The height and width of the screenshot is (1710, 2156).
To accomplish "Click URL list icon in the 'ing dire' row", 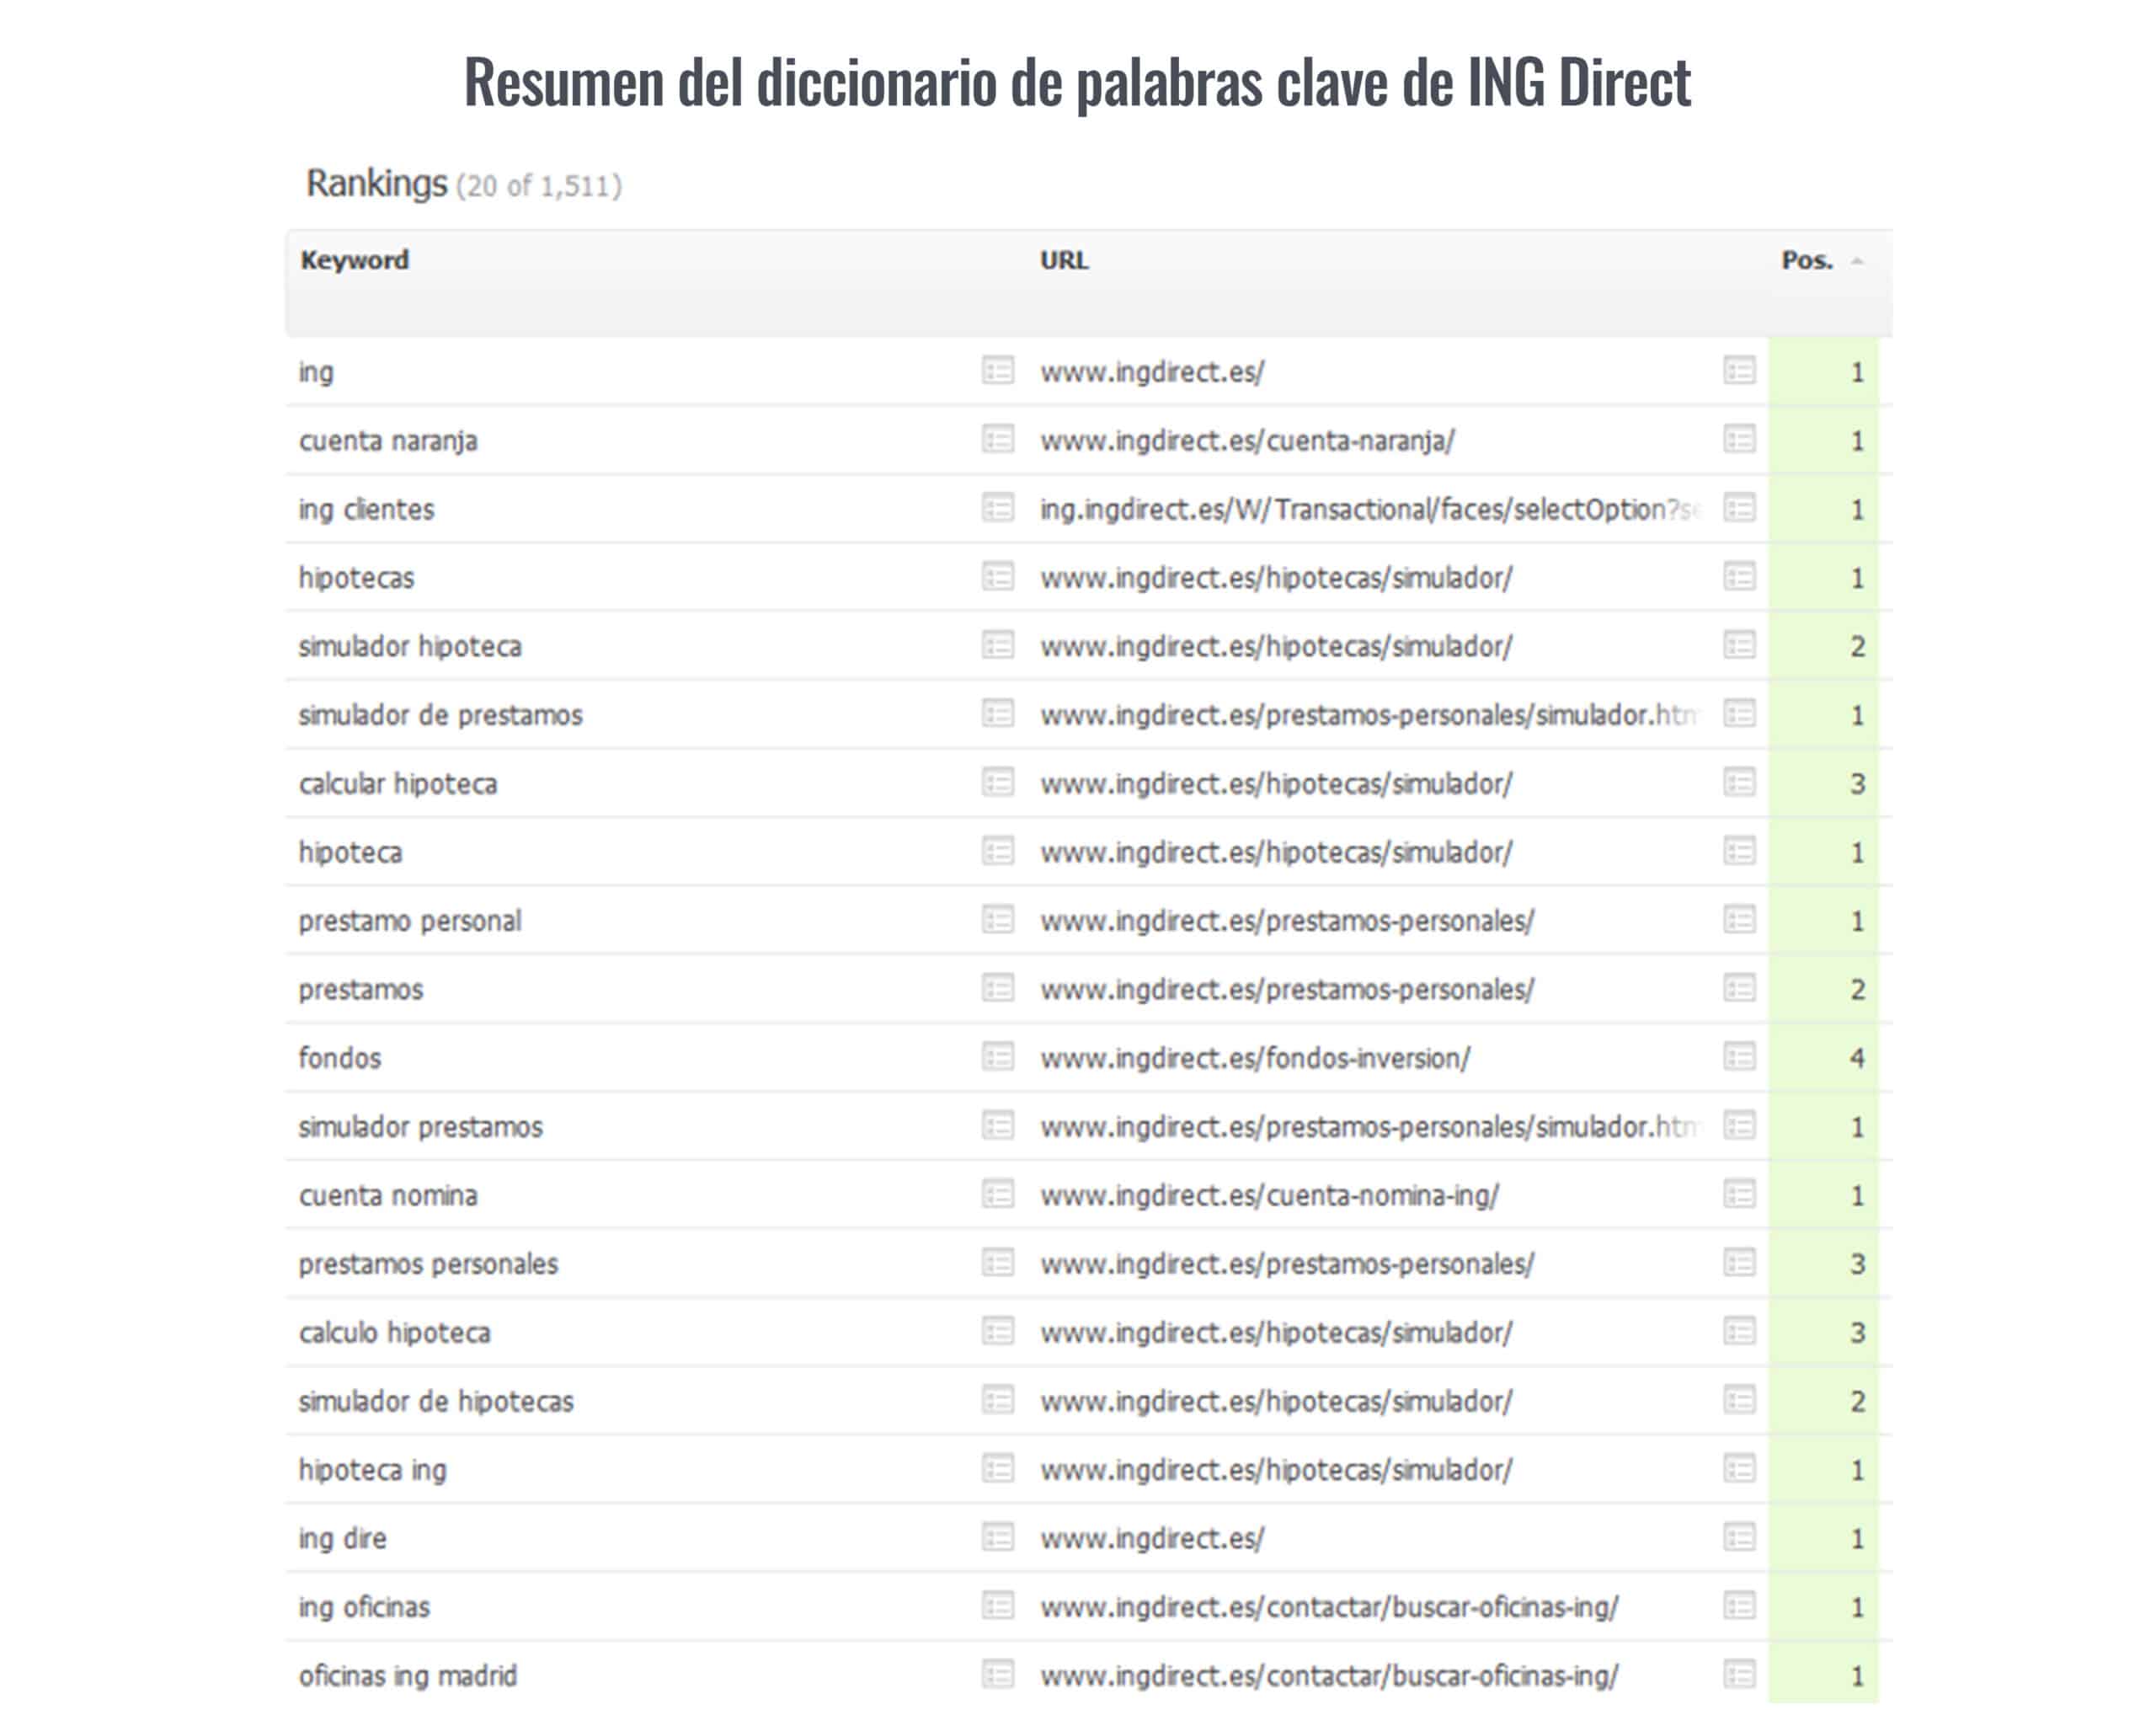I will [x=1739, y=1537].
